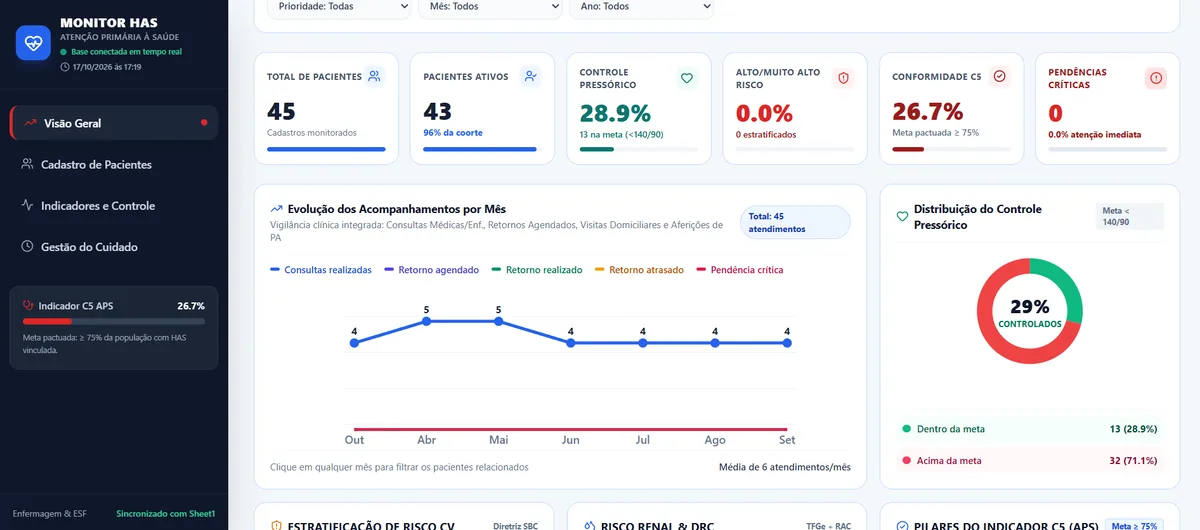1200x530 pixels.
Task: Click the Monitor HAS heart logo icon
Action: (33, 43)
